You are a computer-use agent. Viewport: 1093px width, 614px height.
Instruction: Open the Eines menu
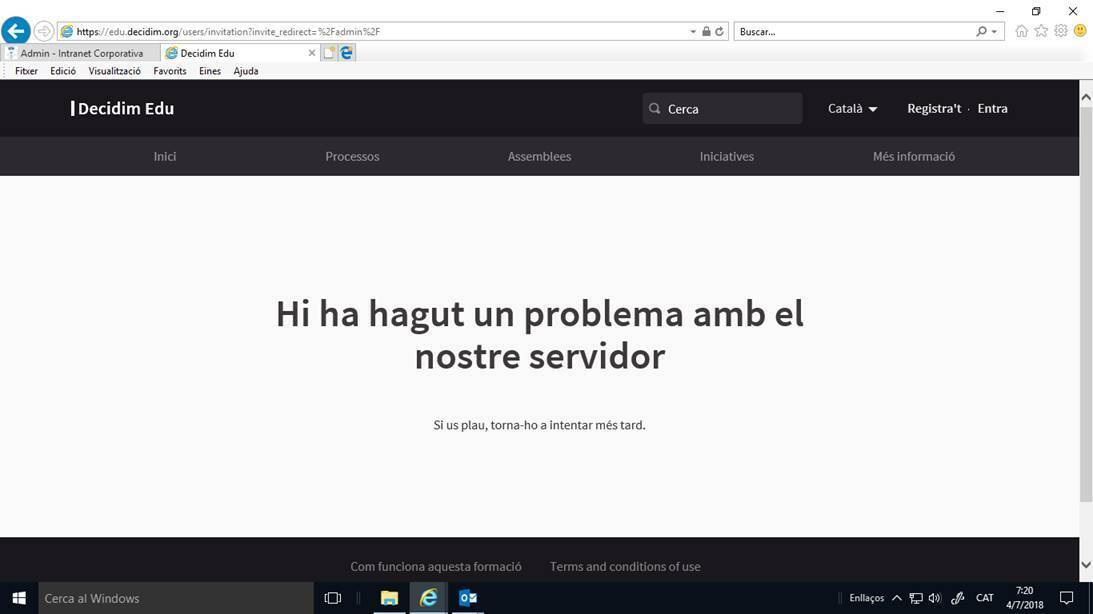pos(210,71)
